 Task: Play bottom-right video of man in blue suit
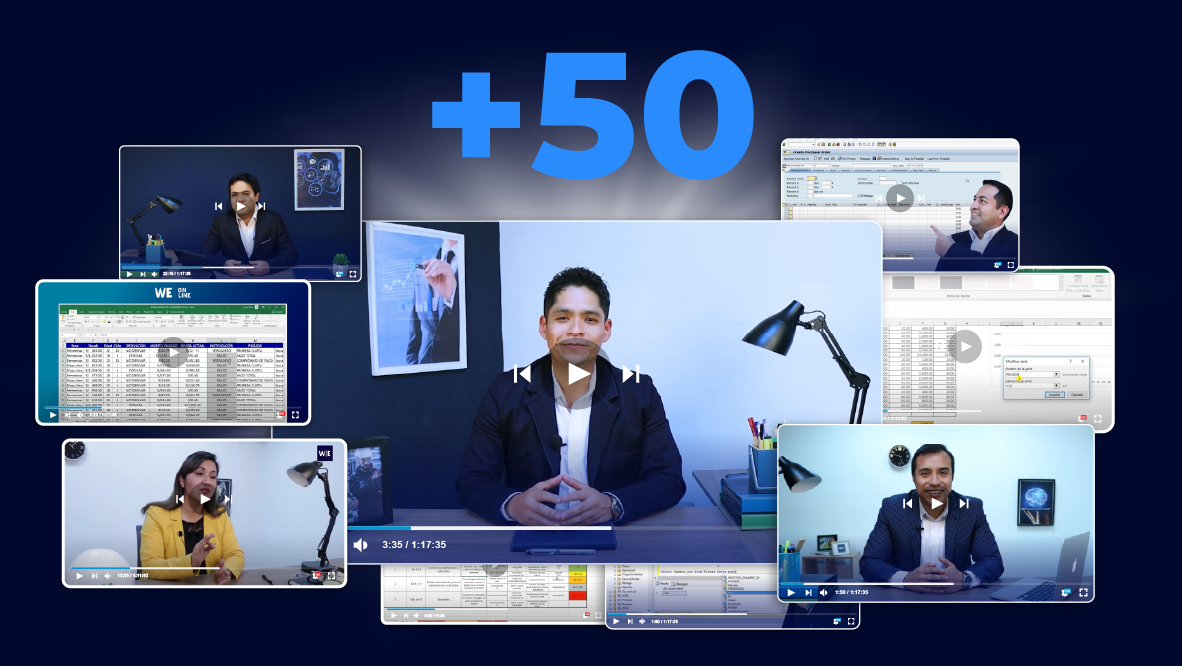pos(936,503)
